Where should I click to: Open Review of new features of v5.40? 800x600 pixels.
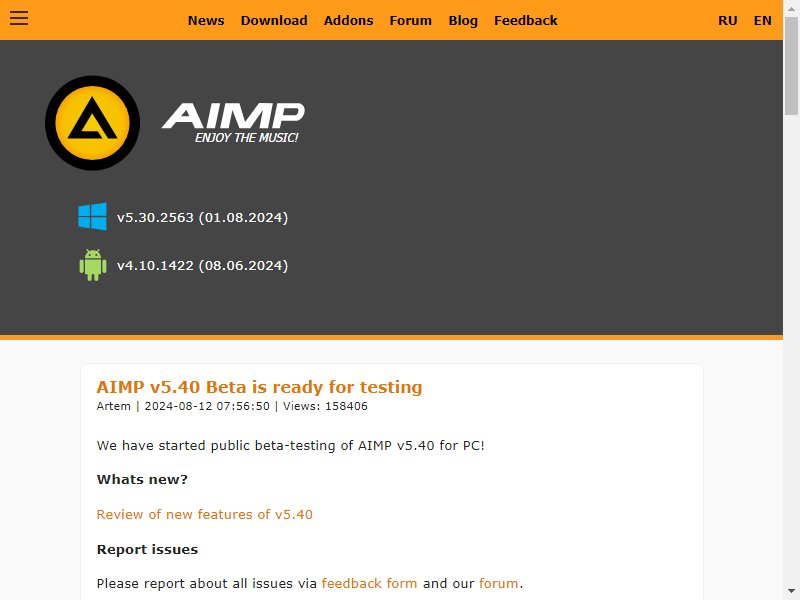205,514
